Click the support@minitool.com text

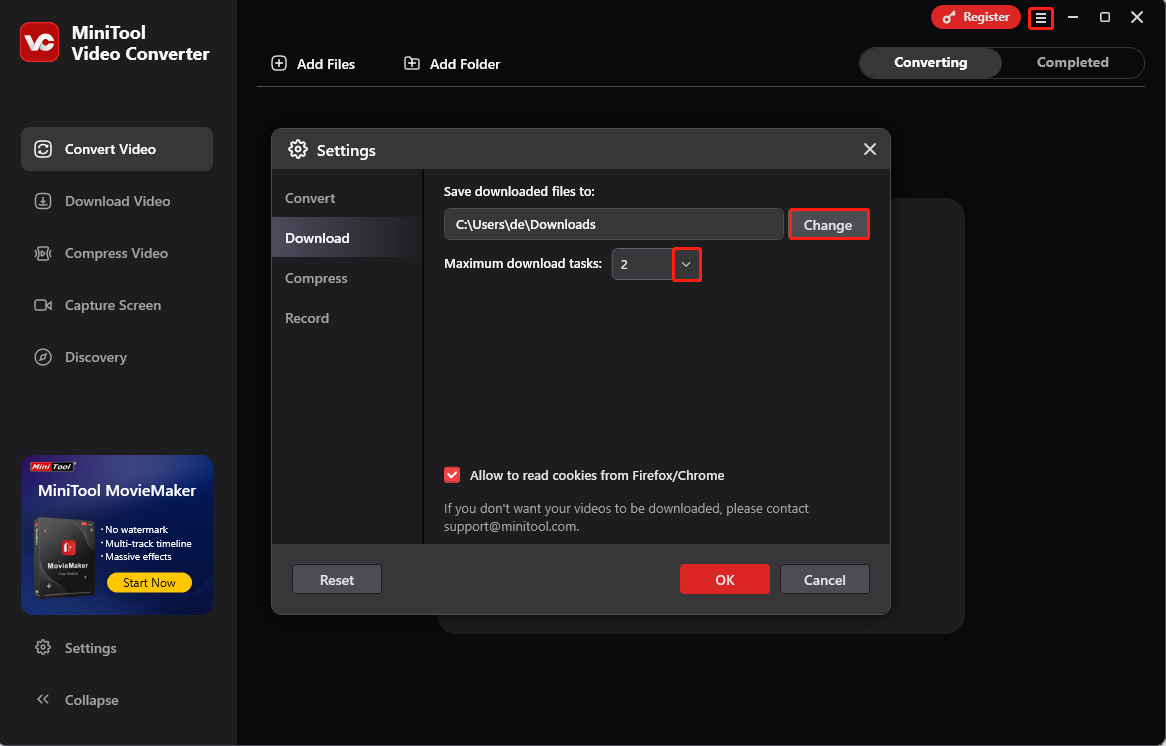pyautogui.click(x=509, y=527)
